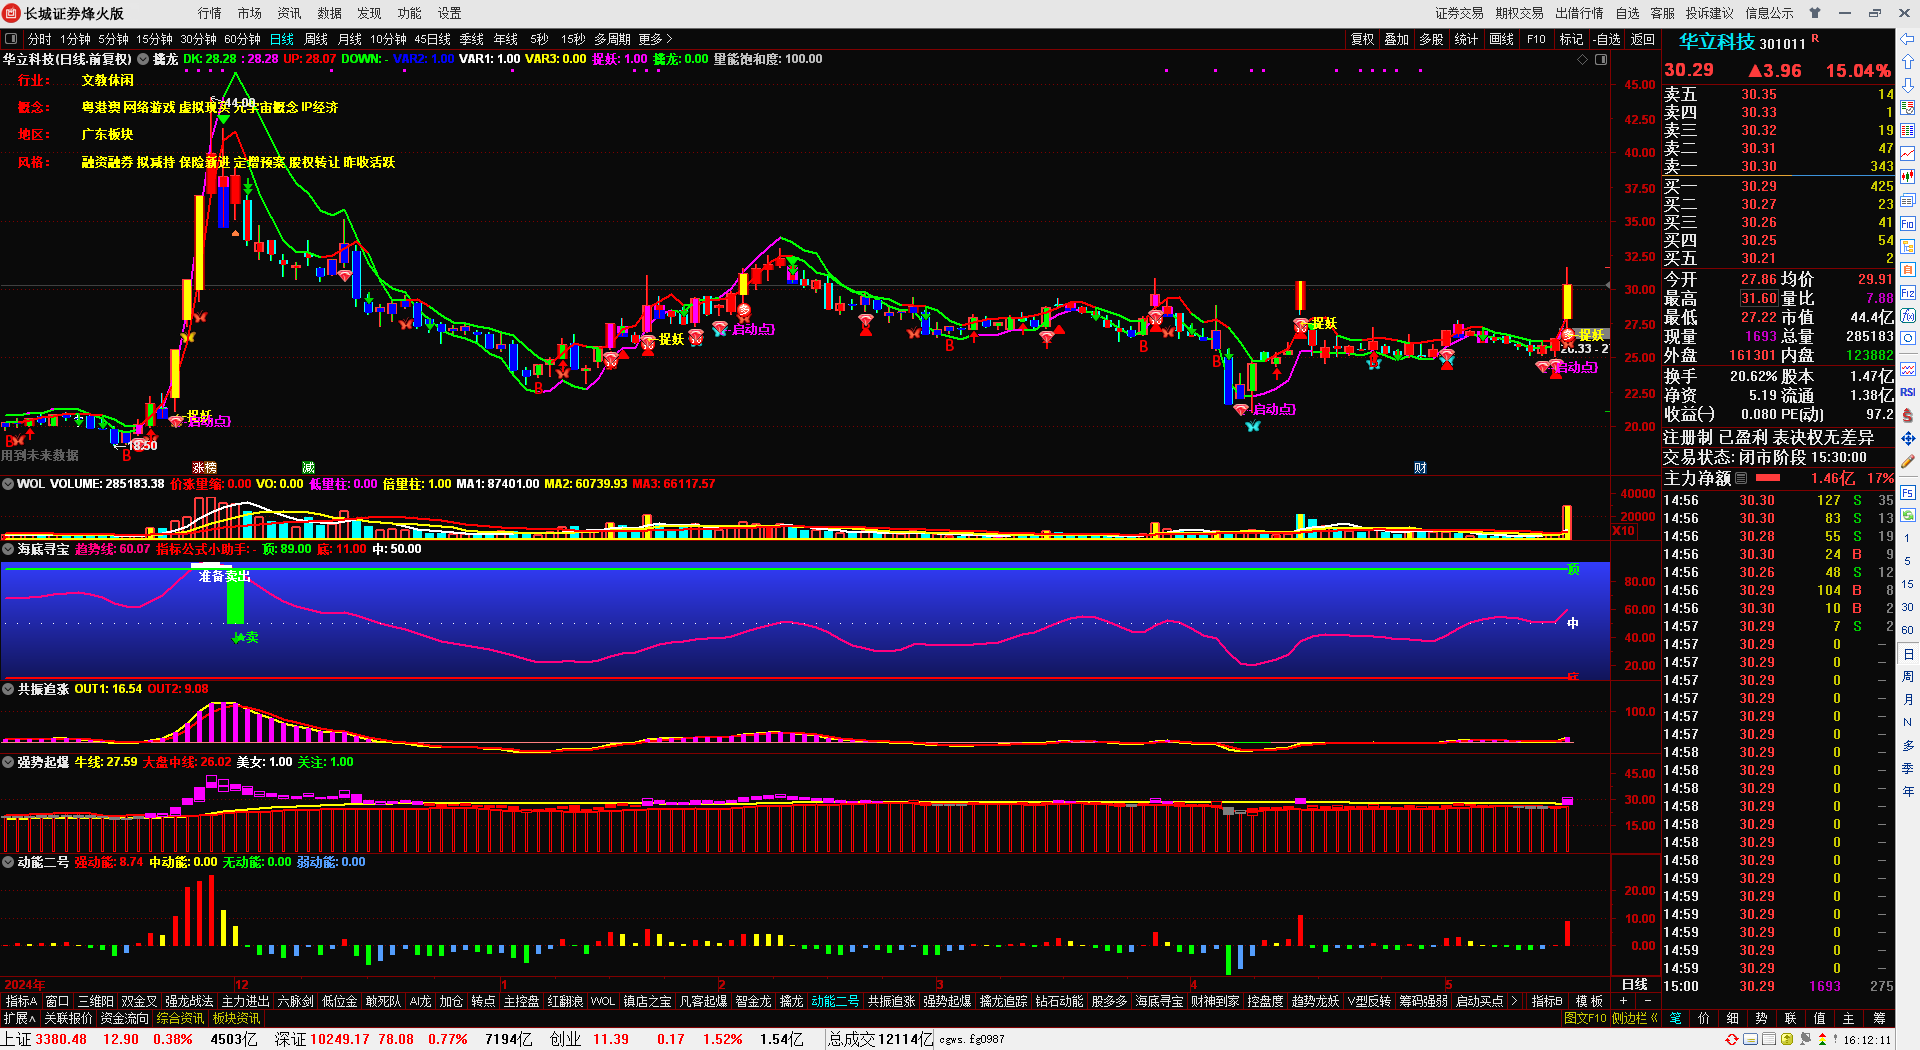Screen dimensions: 1920x1050
Task: Open the f(x) formula icon in sidebar
Action: tap(1907, 316)
